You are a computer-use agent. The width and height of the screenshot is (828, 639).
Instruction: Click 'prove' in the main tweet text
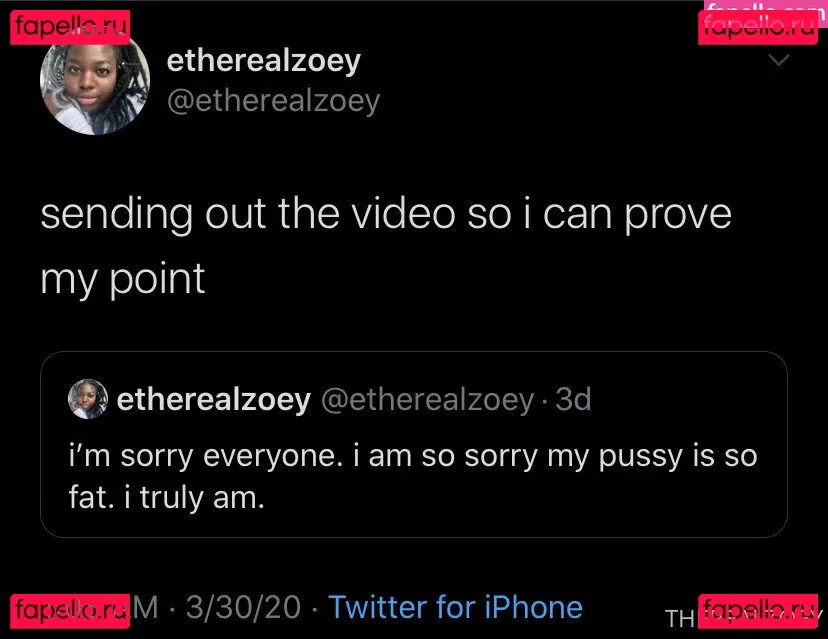679,215
